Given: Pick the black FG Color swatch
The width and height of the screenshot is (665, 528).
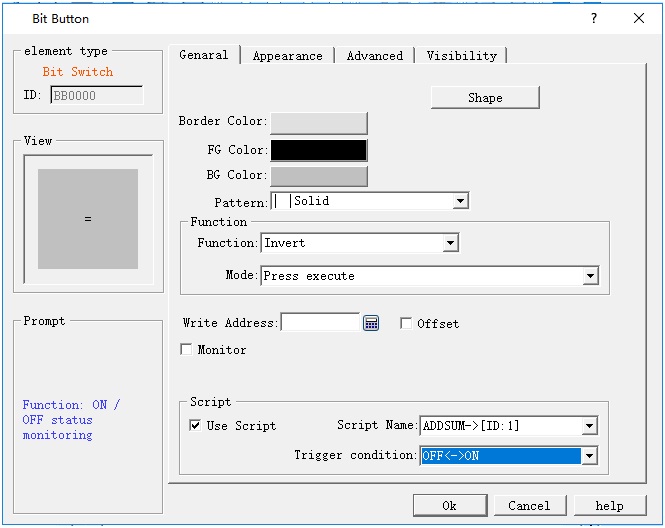Looking at the screenshot, I should pos(319,150).
